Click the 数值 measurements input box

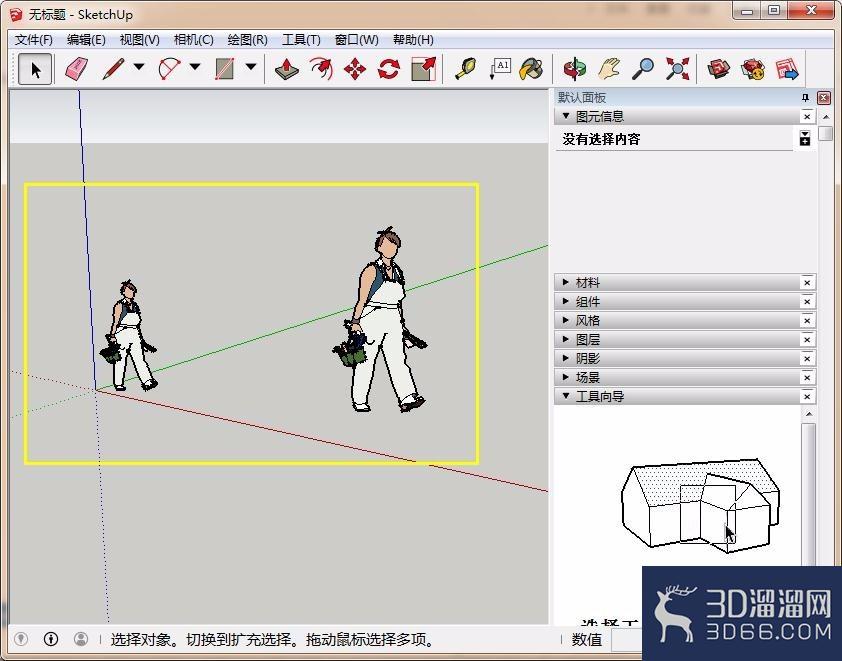pos(627,640)
